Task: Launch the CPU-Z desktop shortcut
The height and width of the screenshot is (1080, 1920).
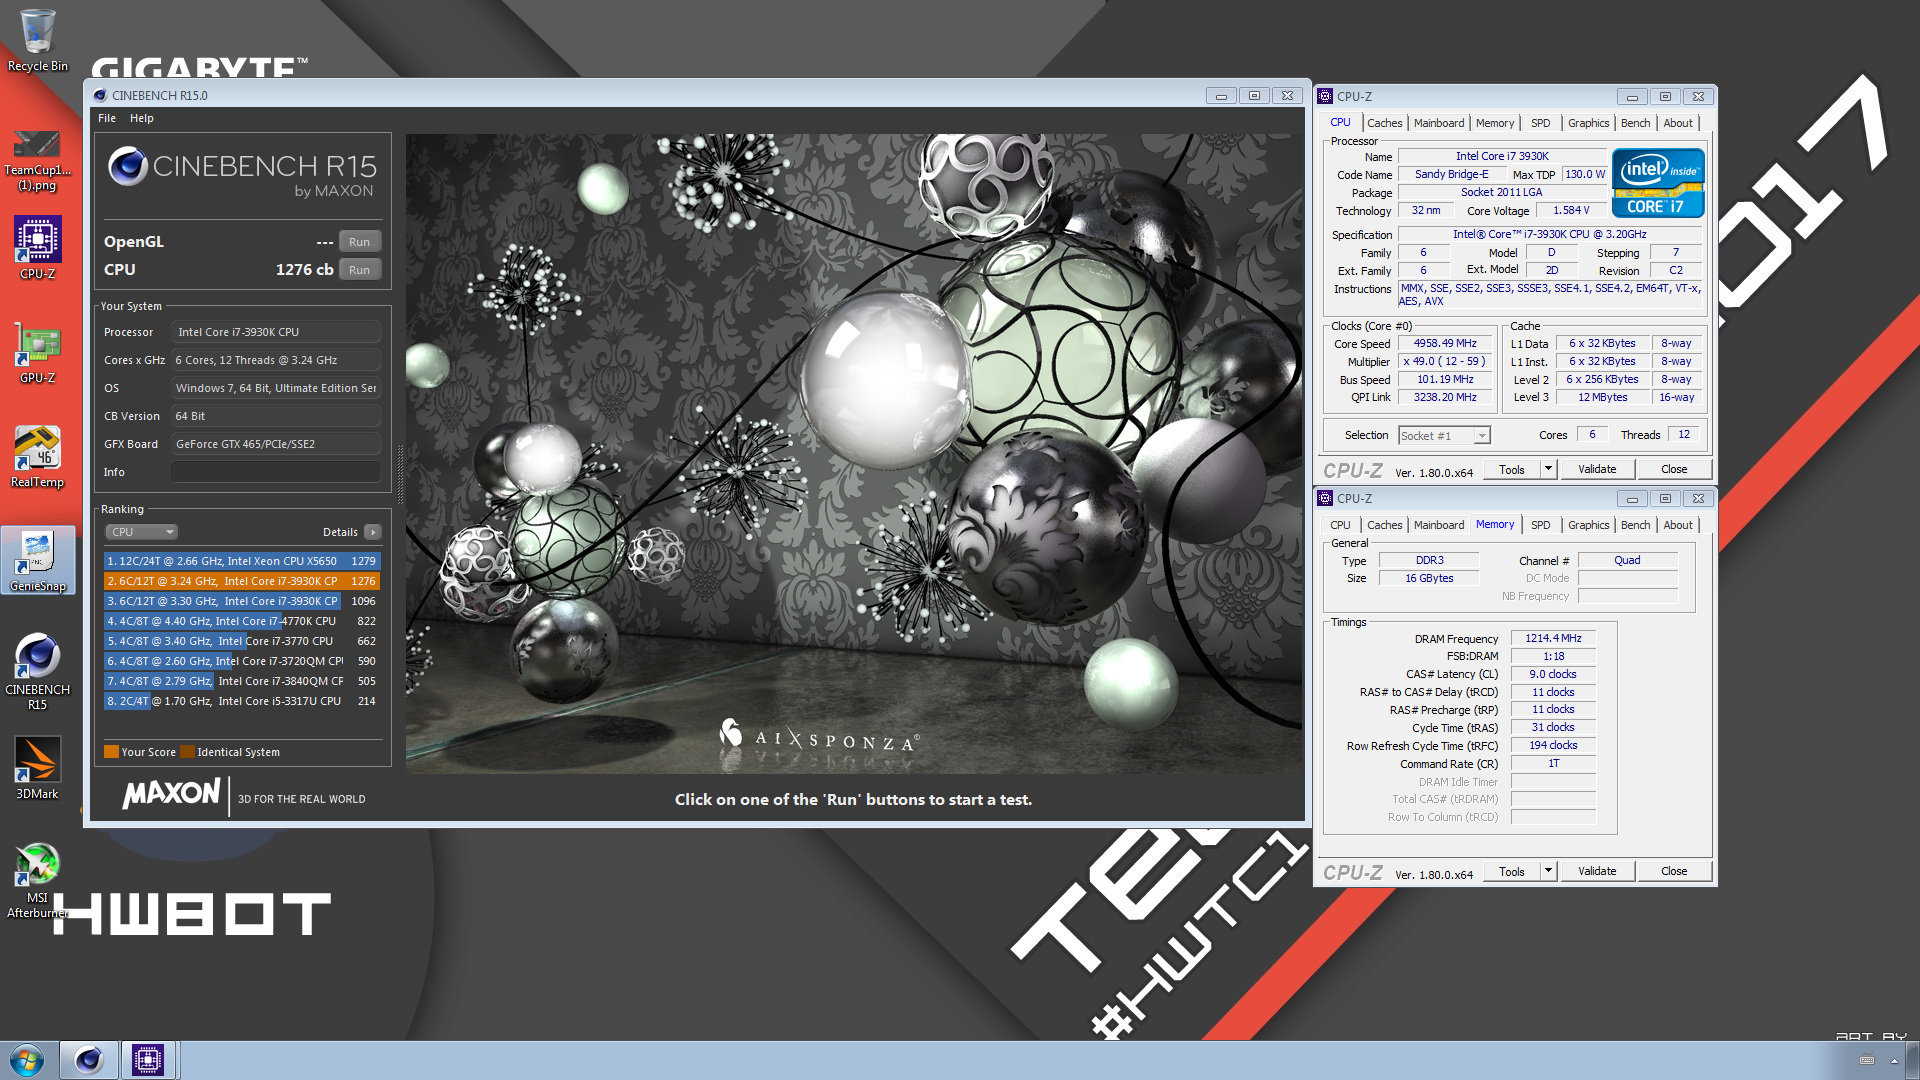Action: 37,248
